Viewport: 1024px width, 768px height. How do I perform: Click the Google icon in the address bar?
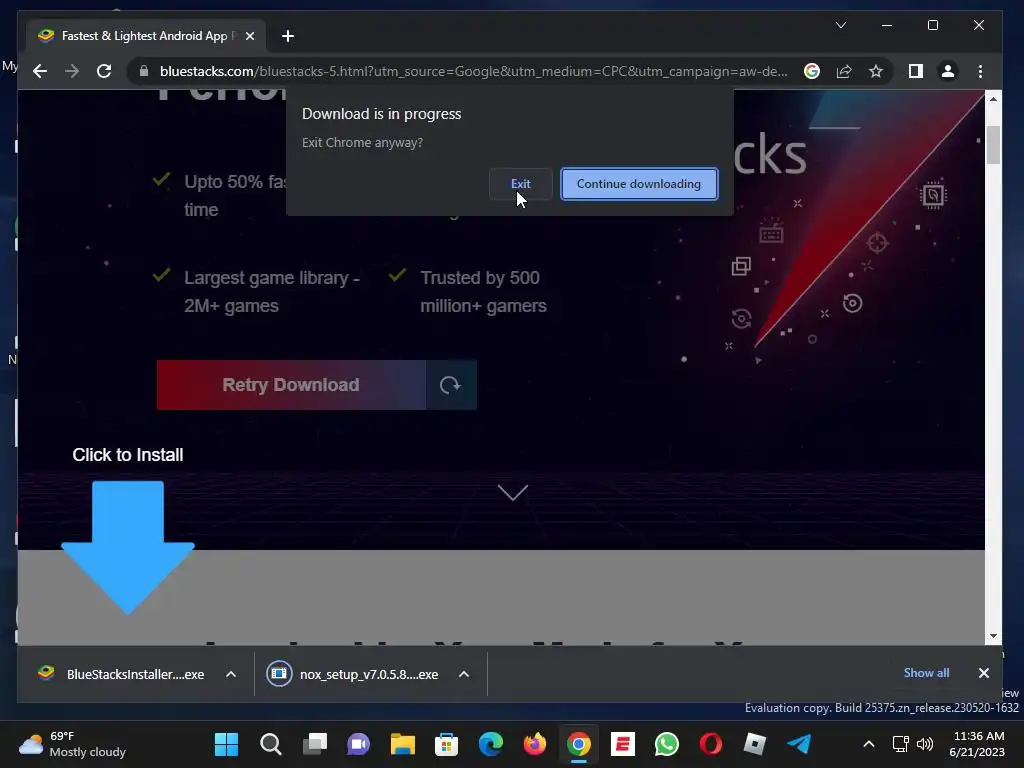(812, 71)
